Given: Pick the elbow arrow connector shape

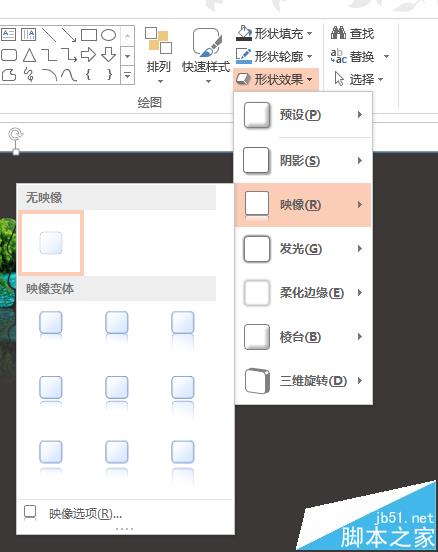Looking at the screenshot, I should pyautogui.click(x=69, y=55).
